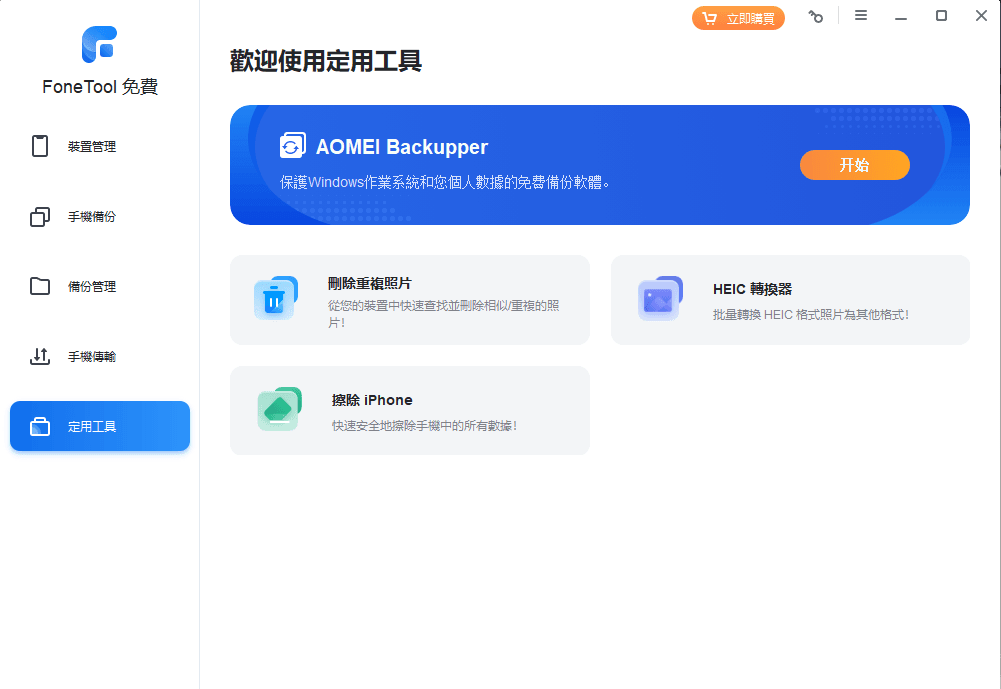This screenshot has height=689, width=1001.
Task: Click the AOMEI Backupper sync icon
Action: pos(292,146)
